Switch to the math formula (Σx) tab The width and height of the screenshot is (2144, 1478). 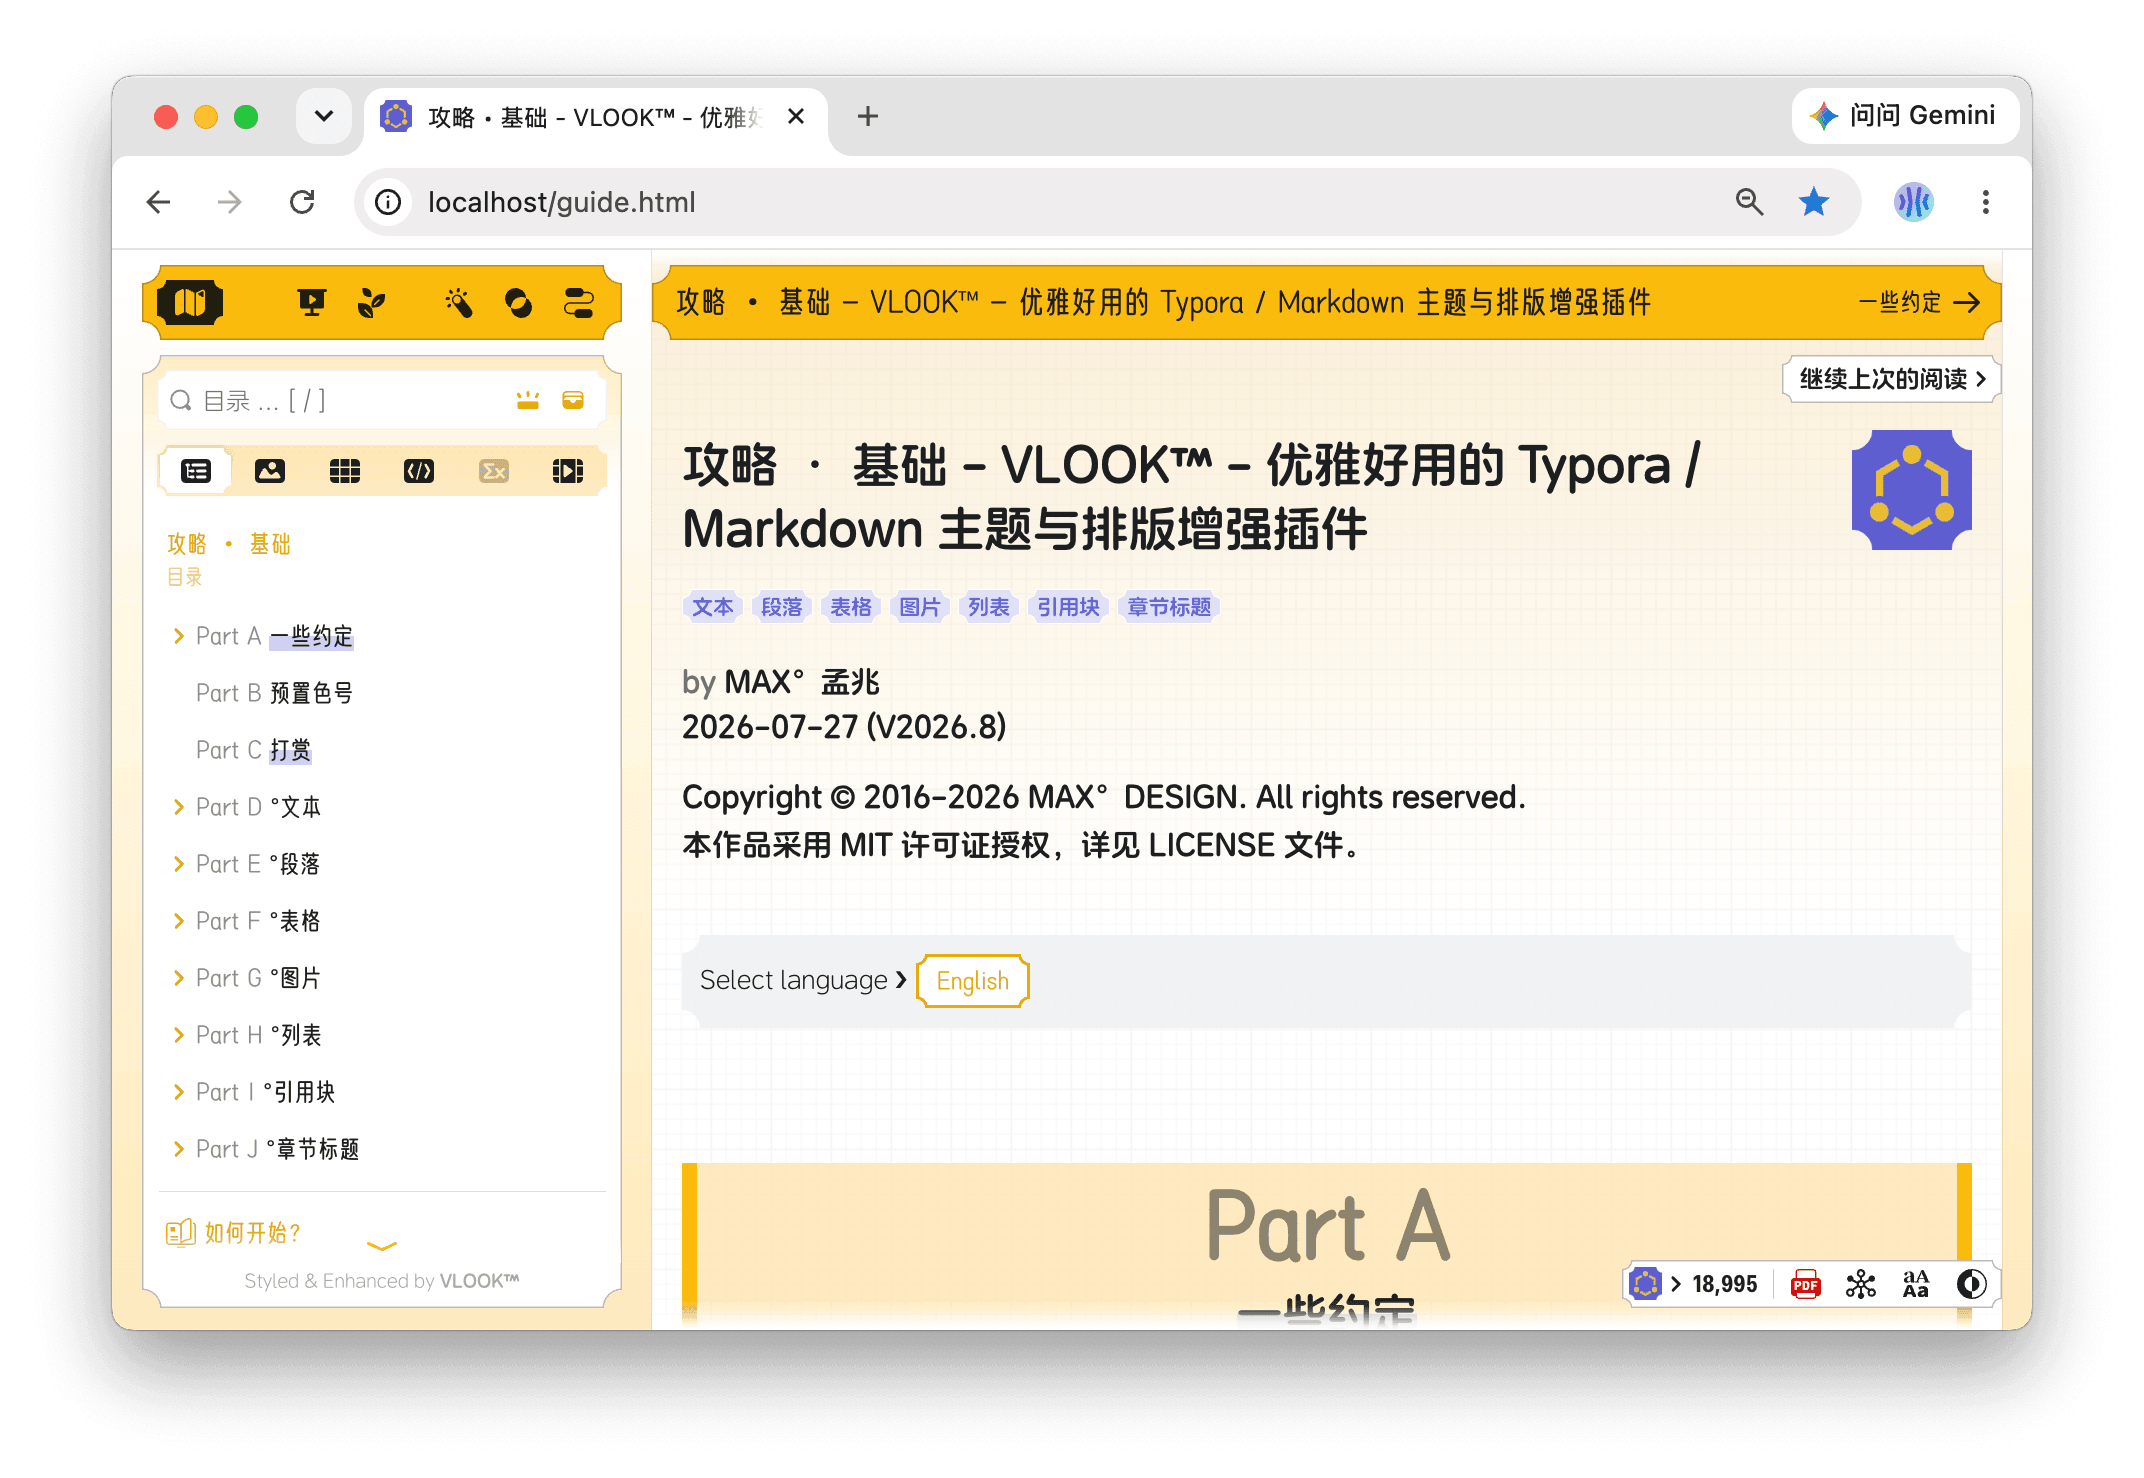tap(494, 471)
